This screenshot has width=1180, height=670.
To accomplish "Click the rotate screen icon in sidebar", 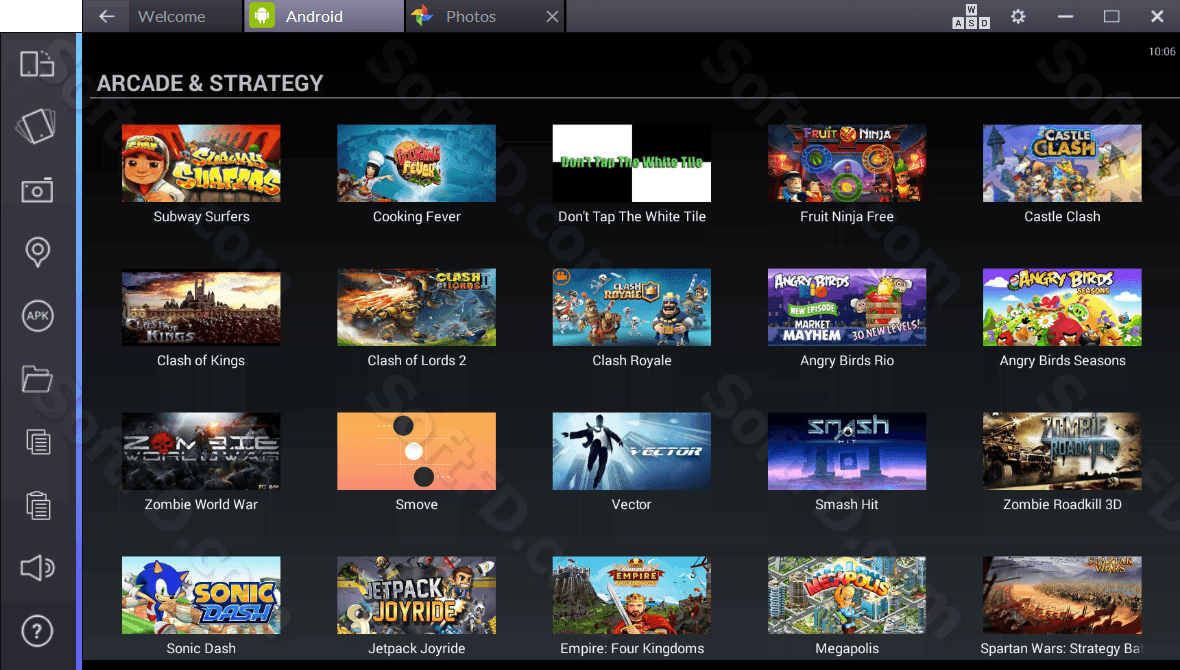I will click(x=37, y=64).
